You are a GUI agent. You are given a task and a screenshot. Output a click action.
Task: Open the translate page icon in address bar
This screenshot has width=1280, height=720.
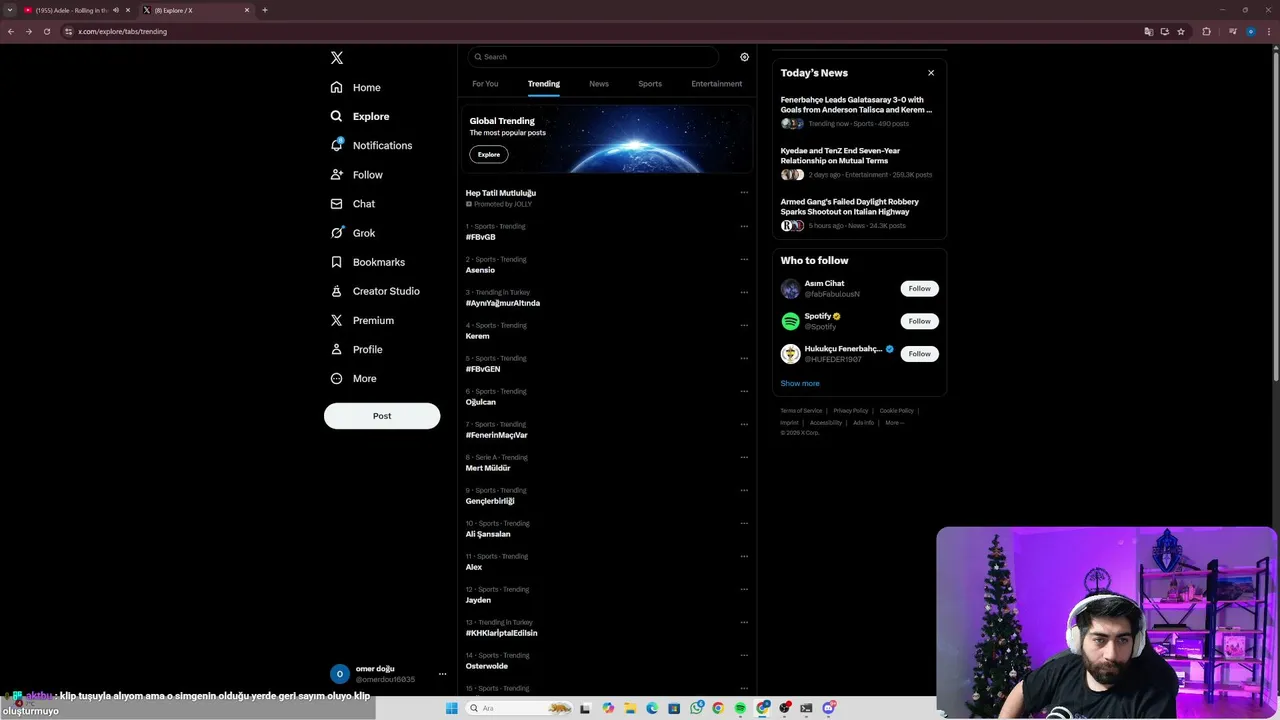1148,31
